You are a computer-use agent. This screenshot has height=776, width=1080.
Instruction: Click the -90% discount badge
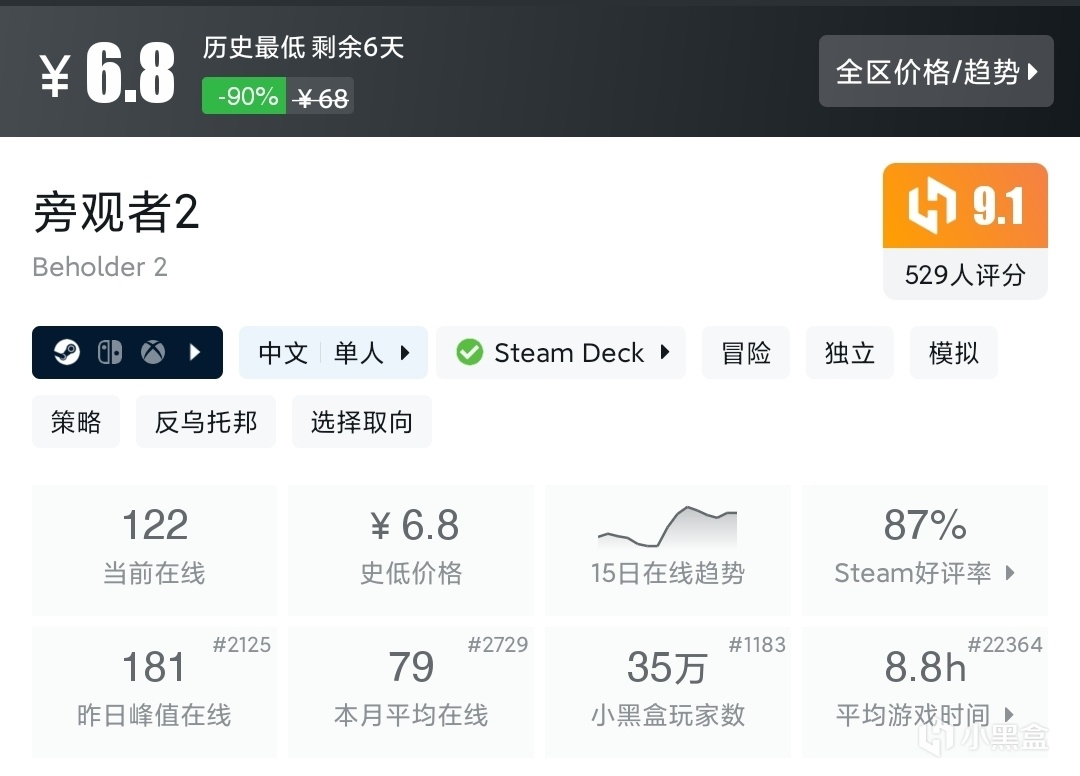(244, 96)
